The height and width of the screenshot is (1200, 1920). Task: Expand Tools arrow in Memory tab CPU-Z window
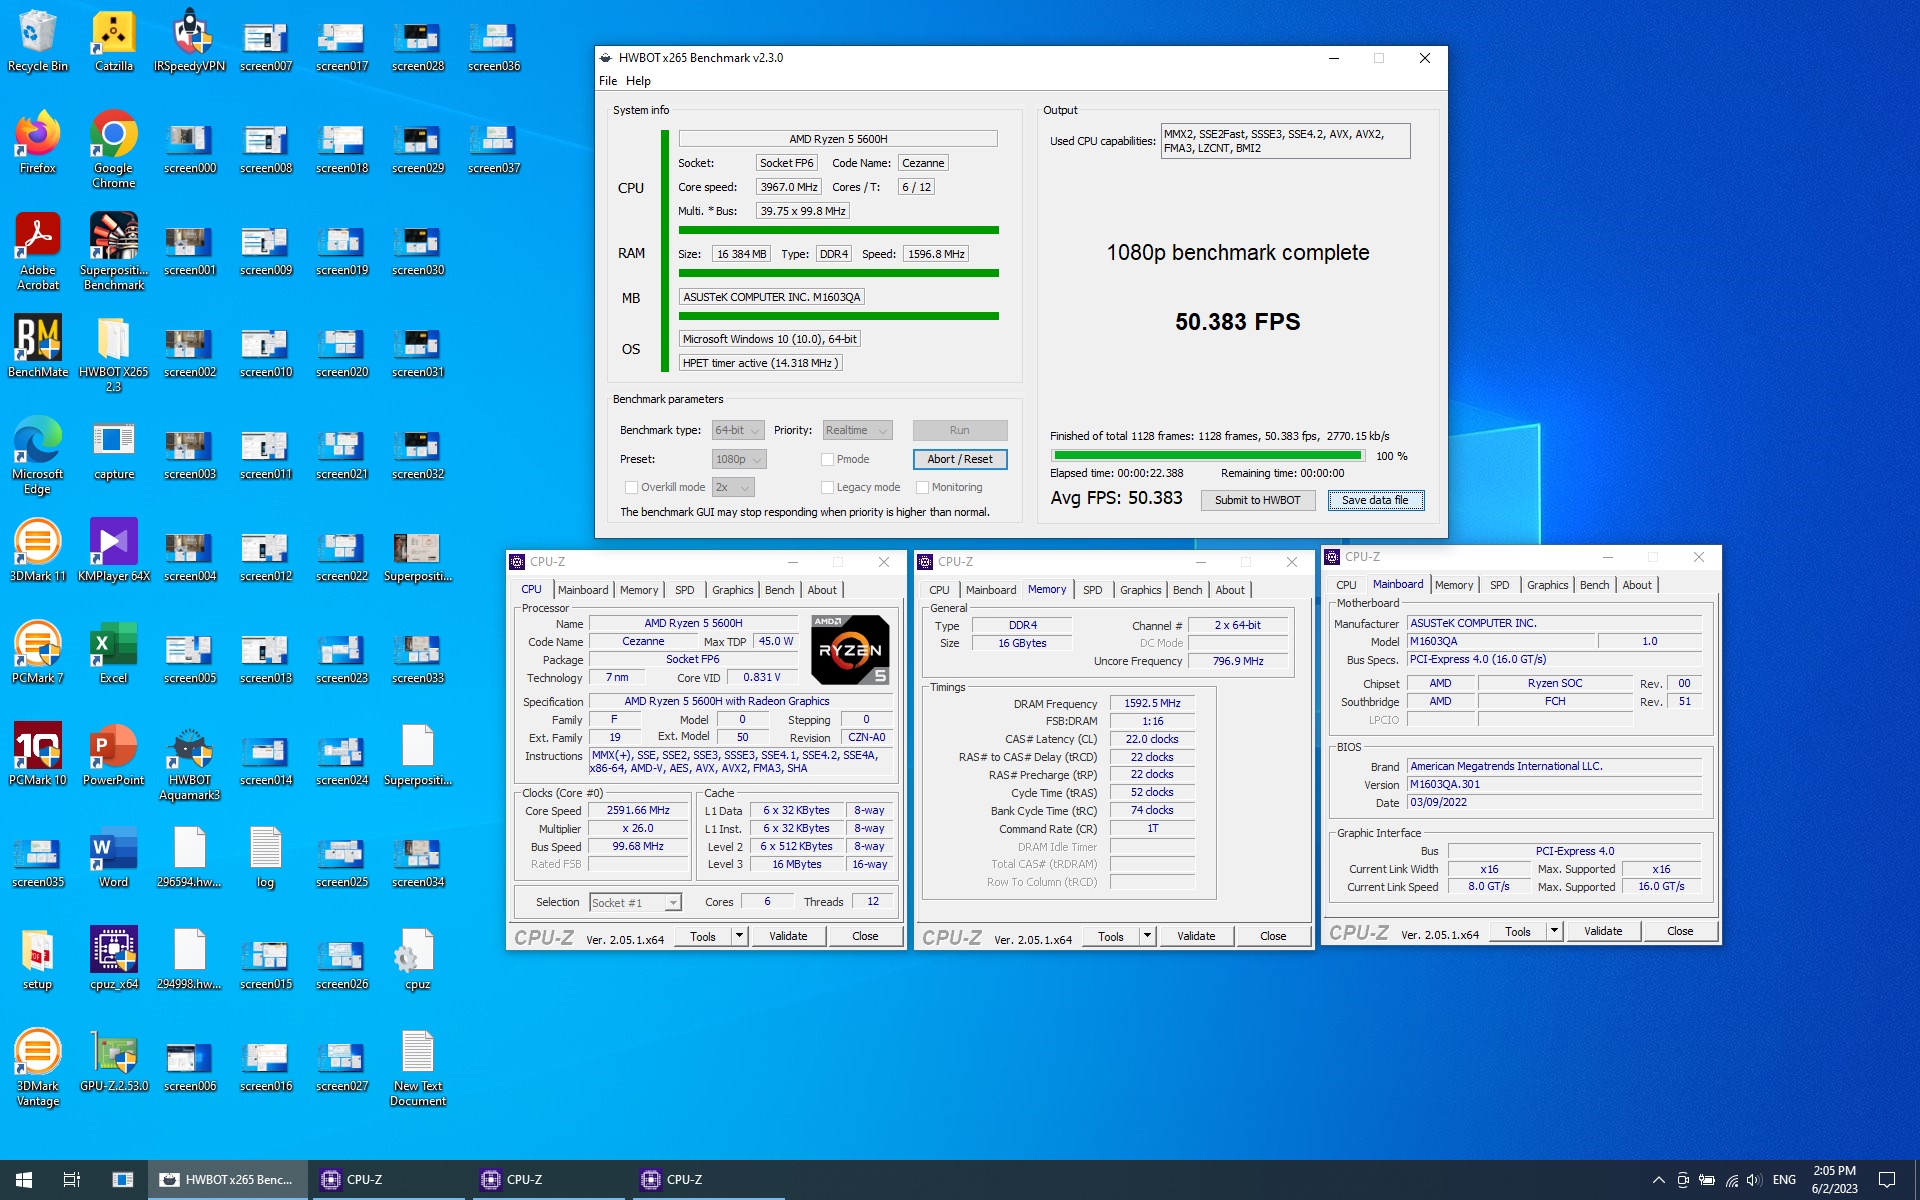[x=1147, y=936]
